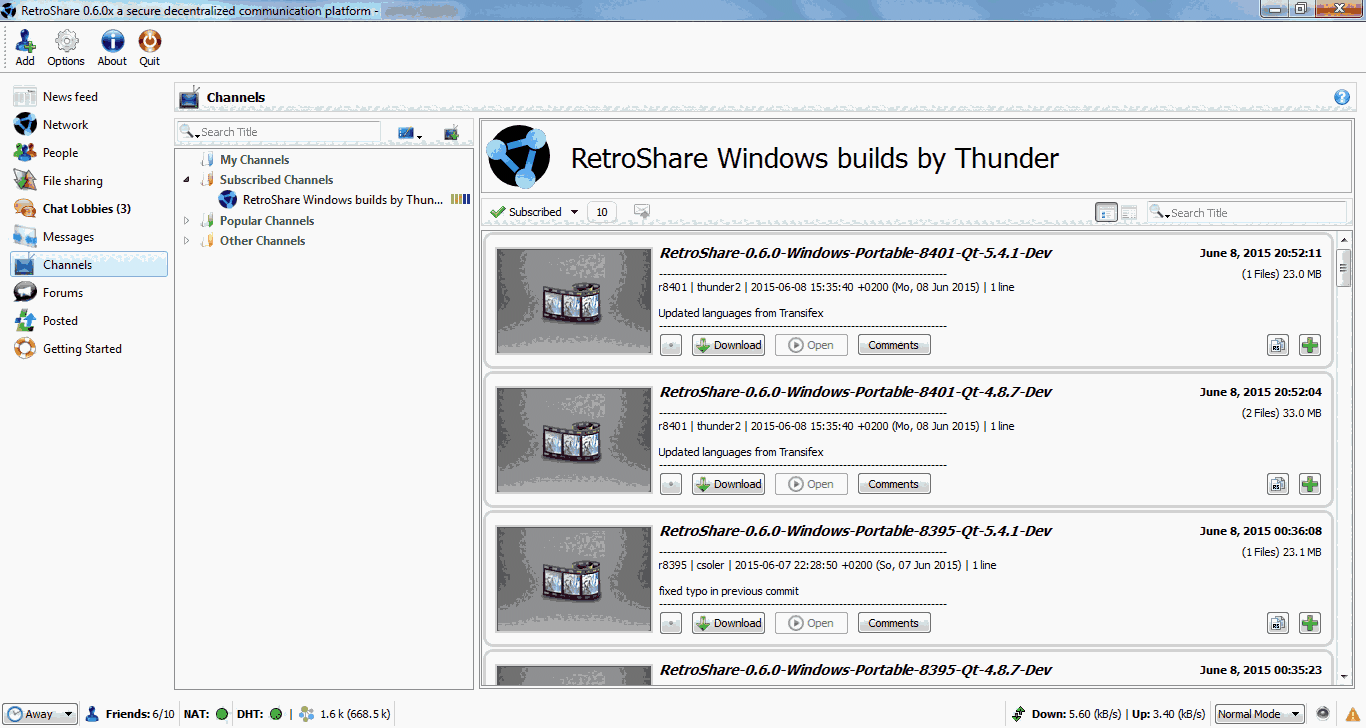Click green plus icon for 8401-Qt-4.8.7 post
The image size is (1366, 728).
coord(1310,484)
